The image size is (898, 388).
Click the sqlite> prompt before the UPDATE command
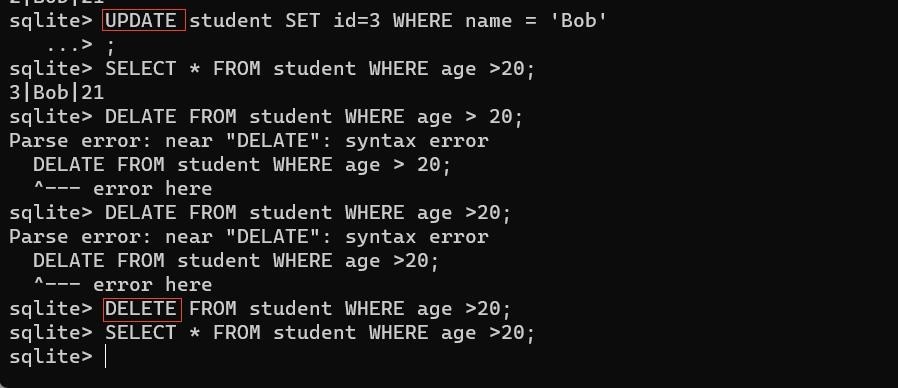pos(51,21)
